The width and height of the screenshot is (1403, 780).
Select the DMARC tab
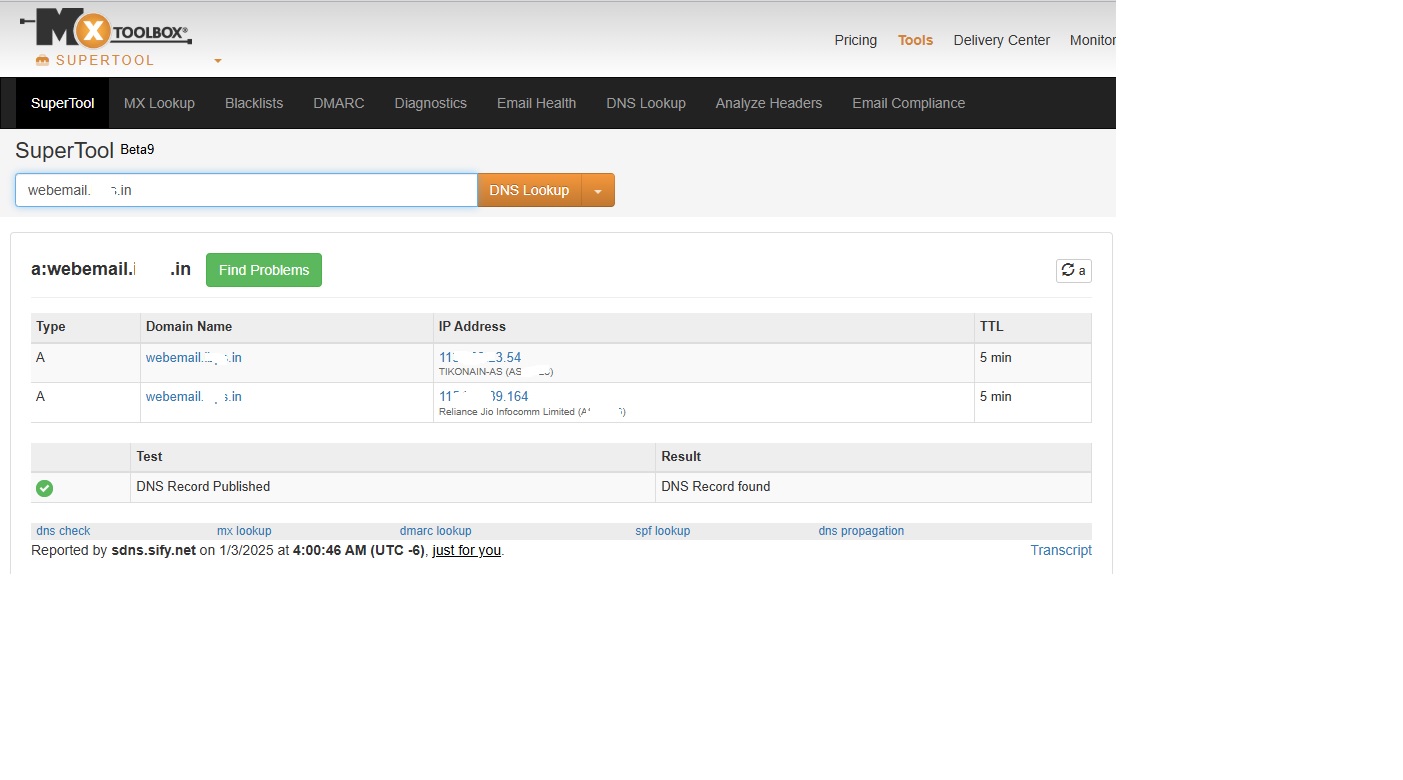click(338, 102)
